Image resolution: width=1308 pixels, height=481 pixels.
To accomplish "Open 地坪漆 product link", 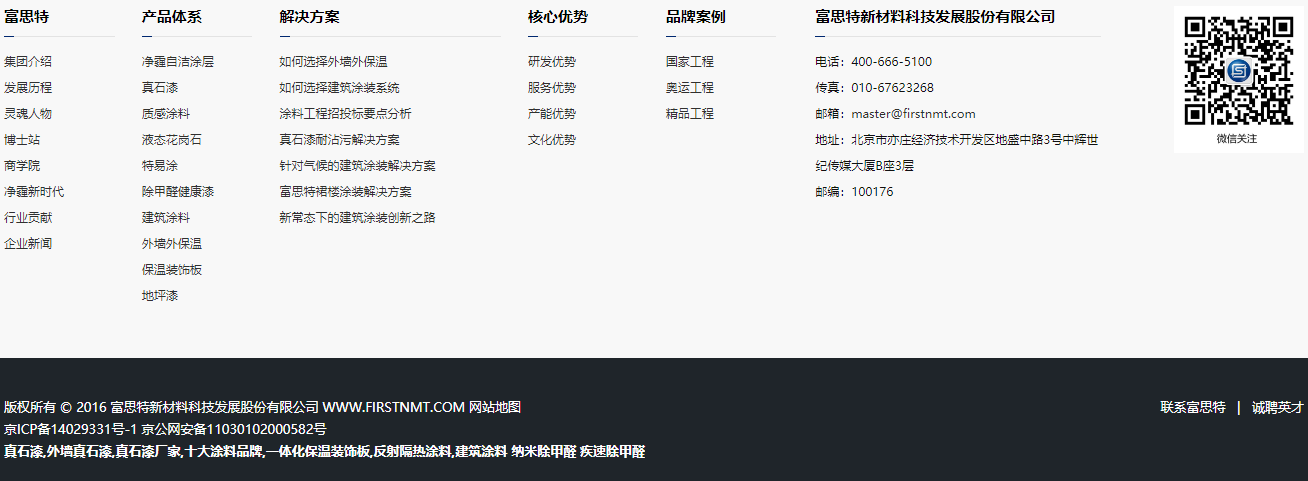I will click(160, 296).
